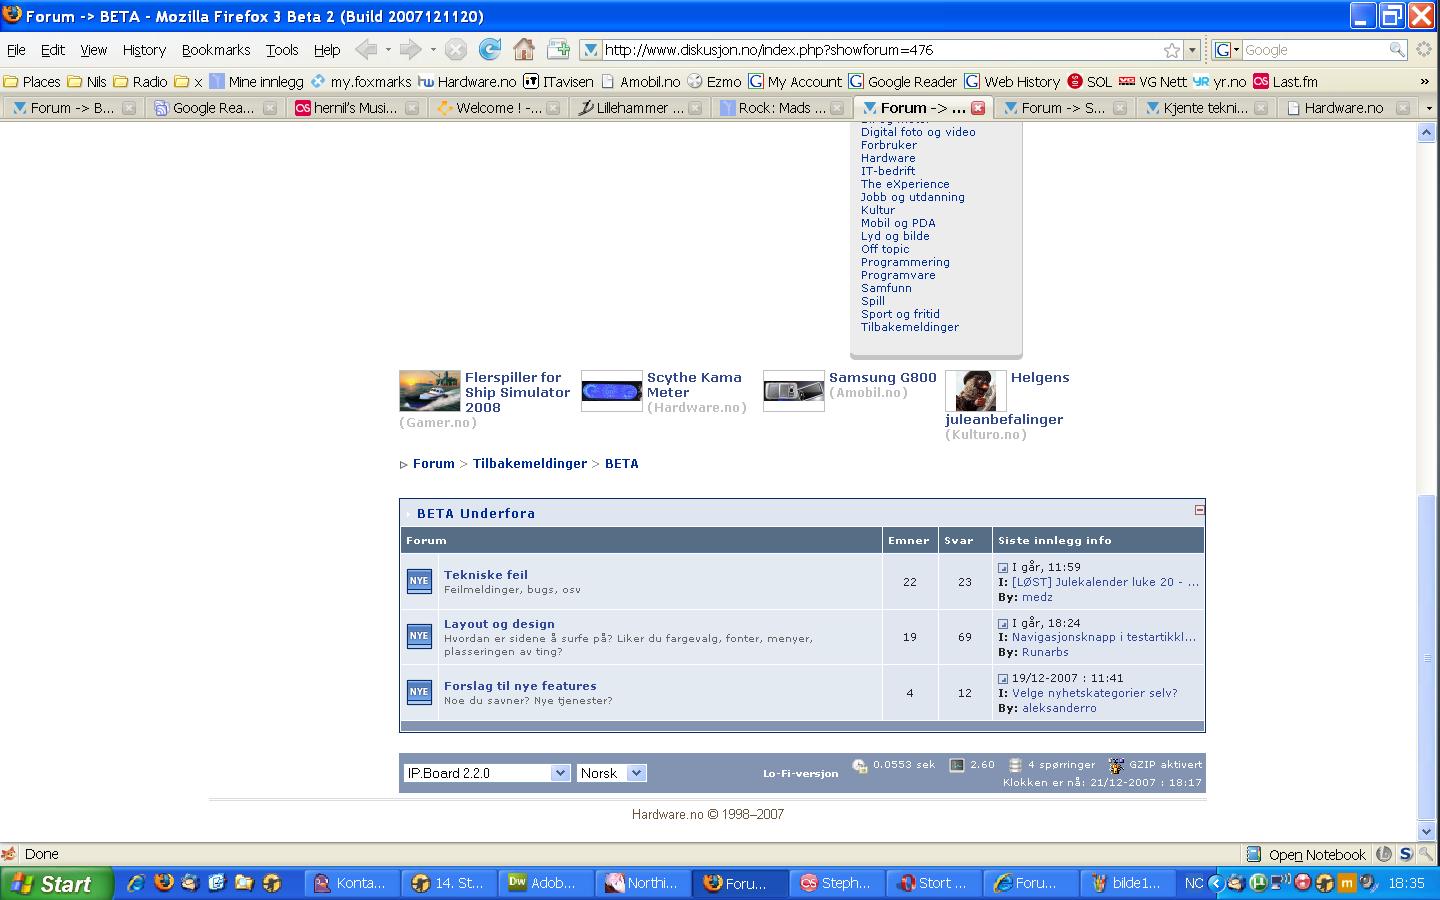Screen dimensions: 1440x900
Task: Switch to the Lillehammer tab
Action: coord(639,108)
